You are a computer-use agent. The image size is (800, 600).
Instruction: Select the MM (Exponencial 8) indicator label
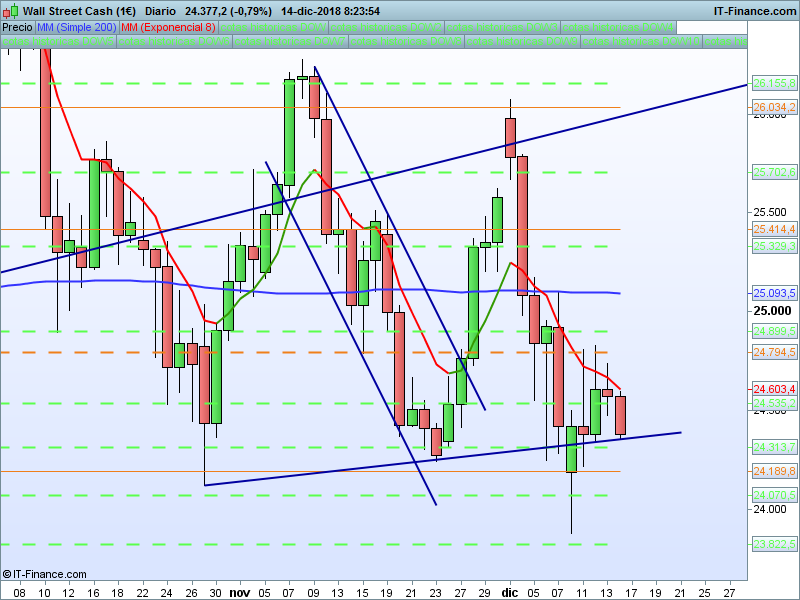(168, 27)
